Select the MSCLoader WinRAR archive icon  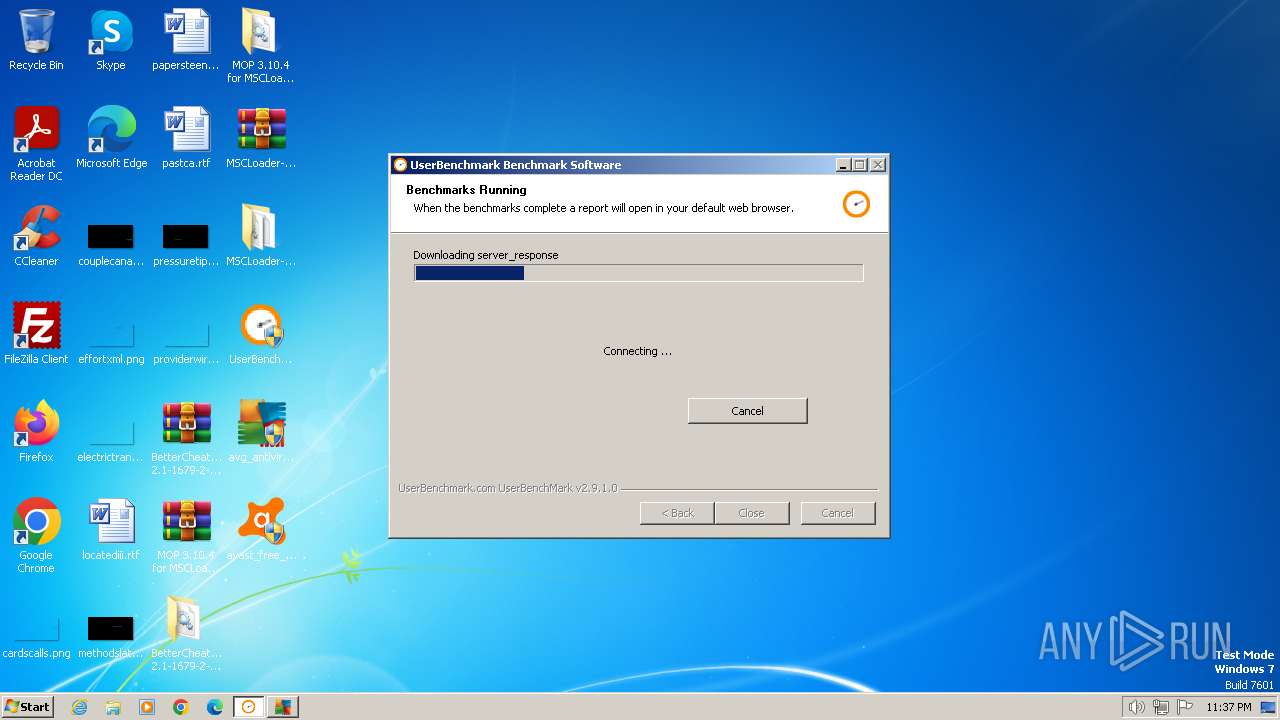(260, 138)
